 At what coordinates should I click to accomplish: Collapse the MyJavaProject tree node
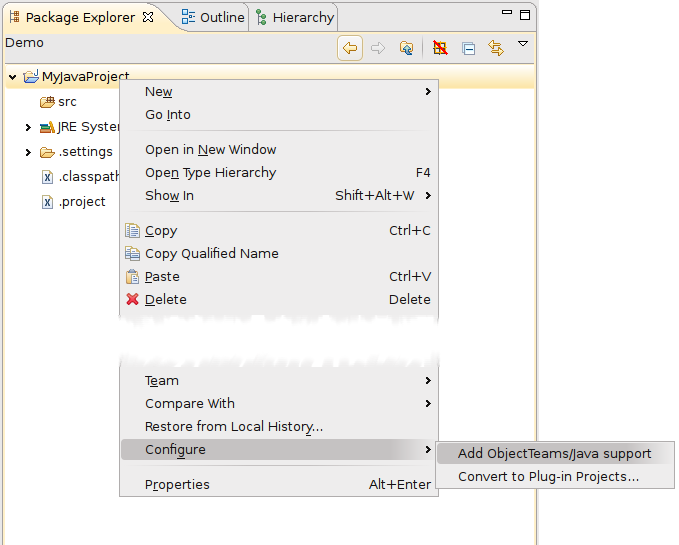pyautogui.click(x=13, y=77)
